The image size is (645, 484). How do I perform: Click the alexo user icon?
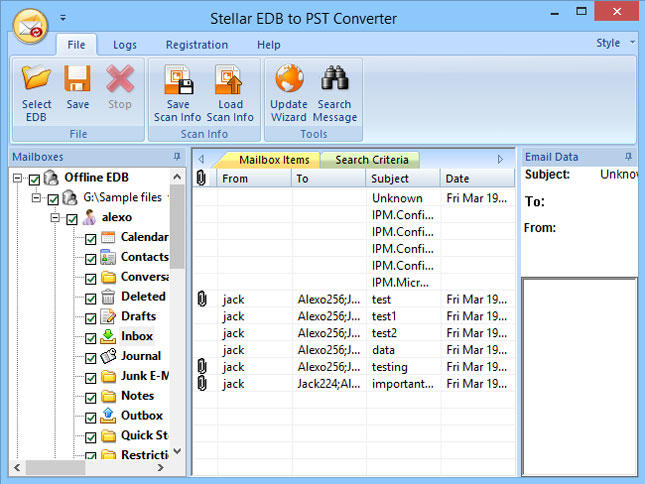coord(89,217)
